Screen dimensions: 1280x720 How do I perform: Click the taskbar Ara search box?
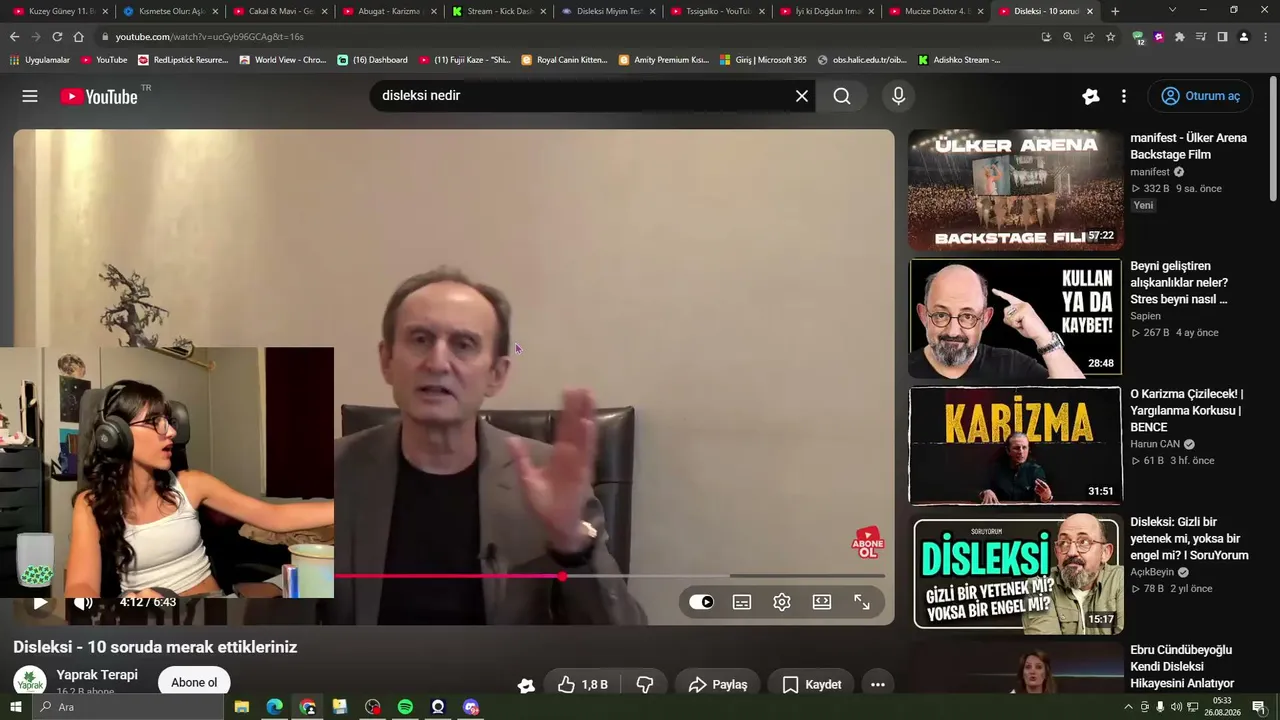[128, 707]
